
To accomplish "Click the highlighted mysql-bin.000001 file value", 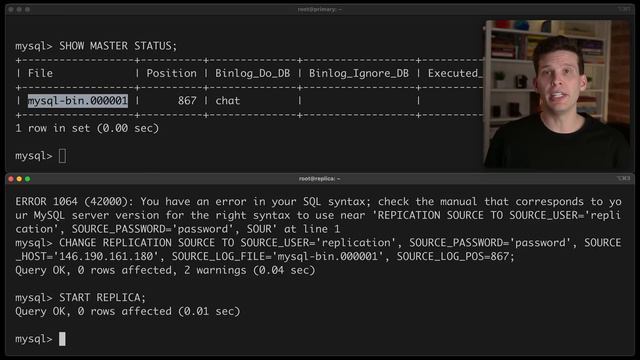I will tap(78, 100).
